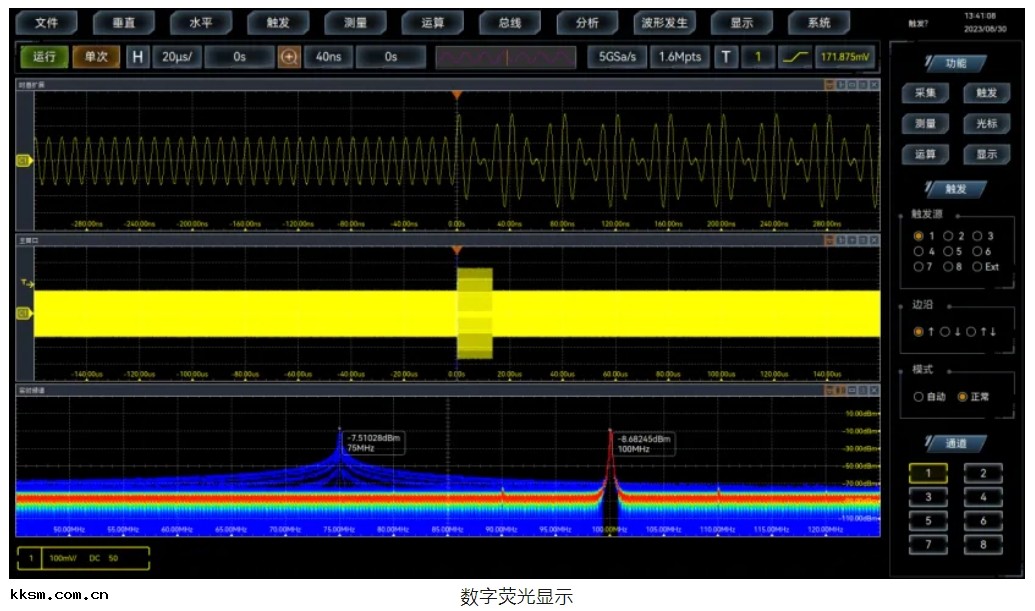Viewport: 1035px width, 611px height.
Task: Set trigger mode to 自动 (Auto)
Action: click(x=919, y=397)
